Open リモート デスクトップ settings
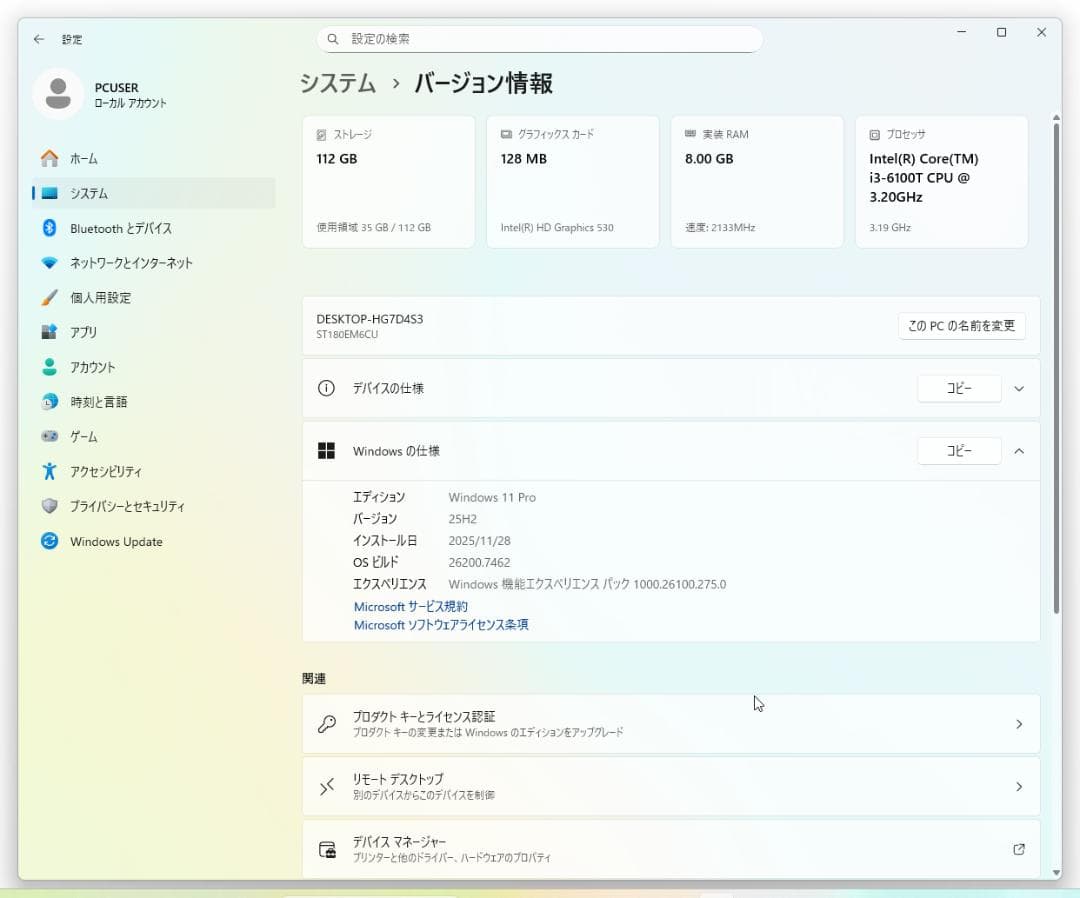Screen dimensions: 1080x898 [670, 786]
